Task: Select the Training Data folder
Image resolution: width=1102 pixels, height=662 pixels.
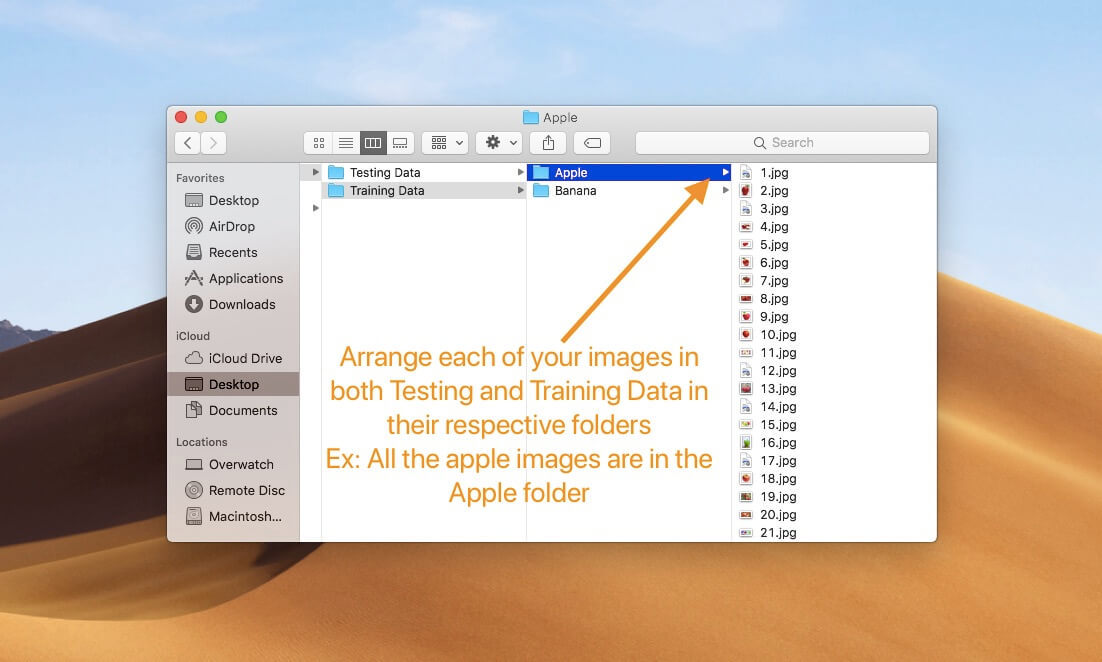Action: (x=387, y=191)
